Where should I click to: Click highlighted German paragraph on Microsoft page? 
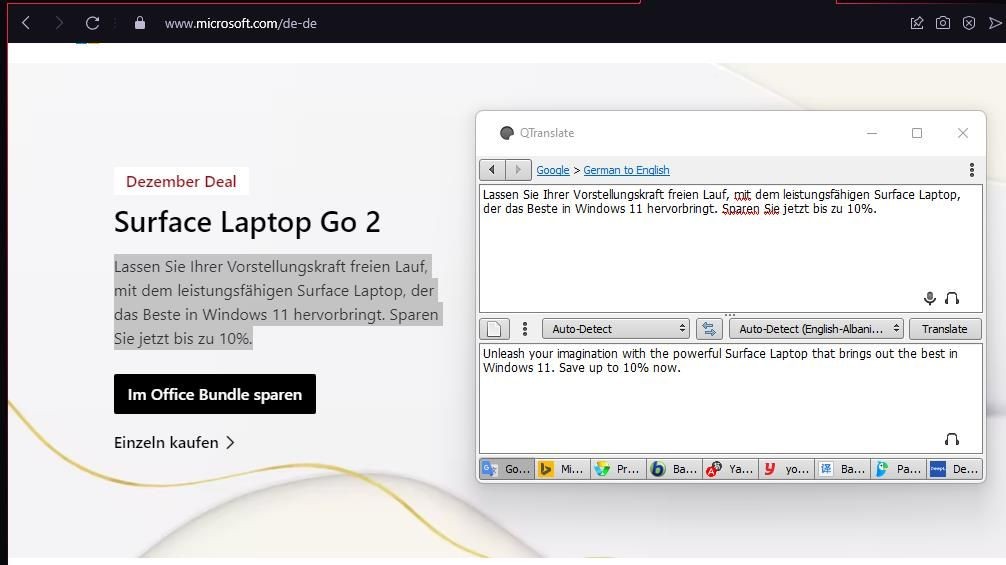[x=278, y=302]
